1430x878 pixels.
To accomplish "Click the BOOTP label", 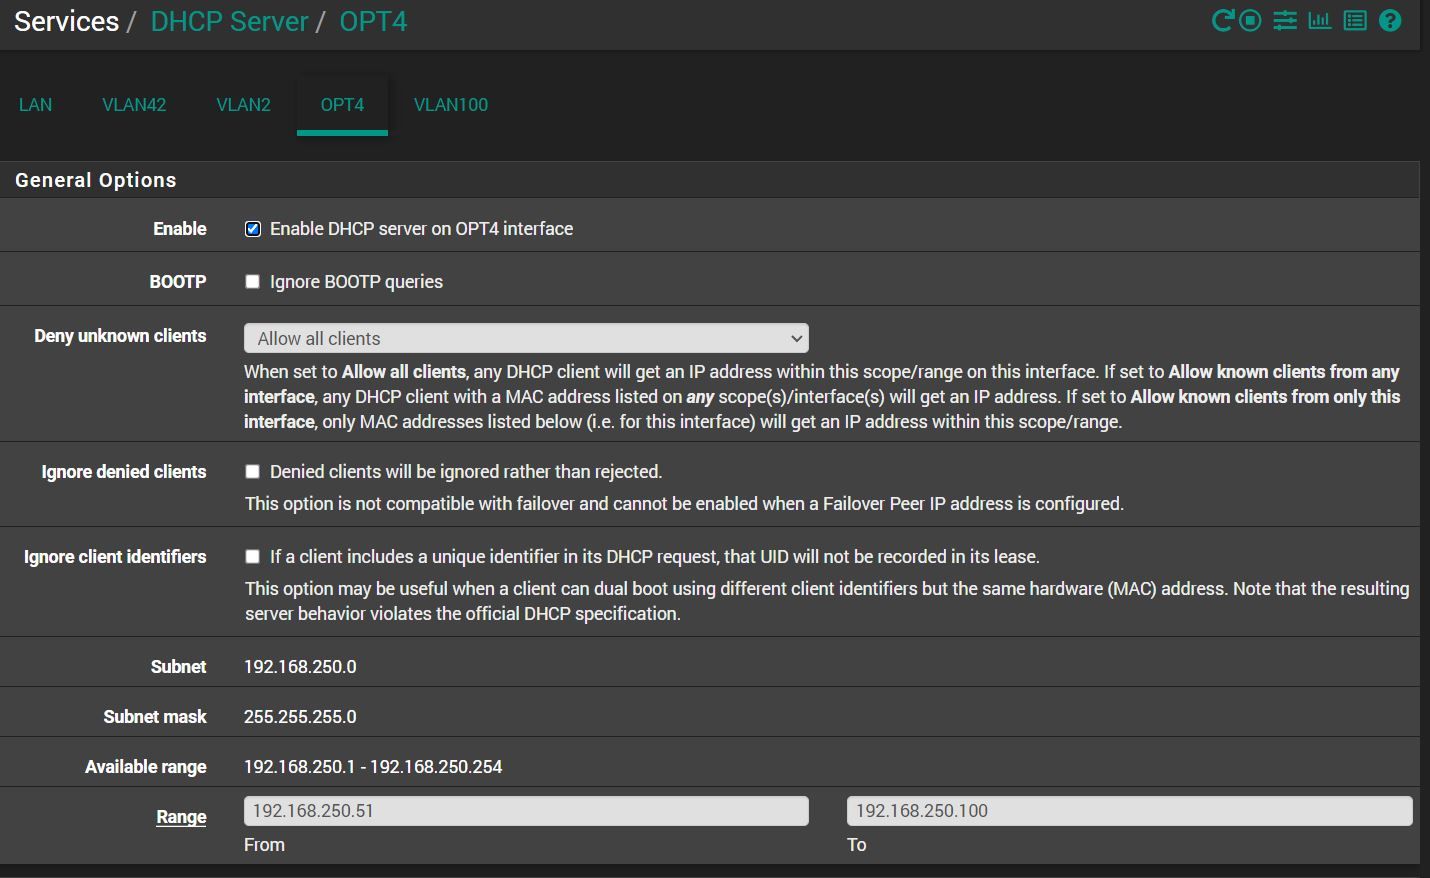I will pos(178,282).
